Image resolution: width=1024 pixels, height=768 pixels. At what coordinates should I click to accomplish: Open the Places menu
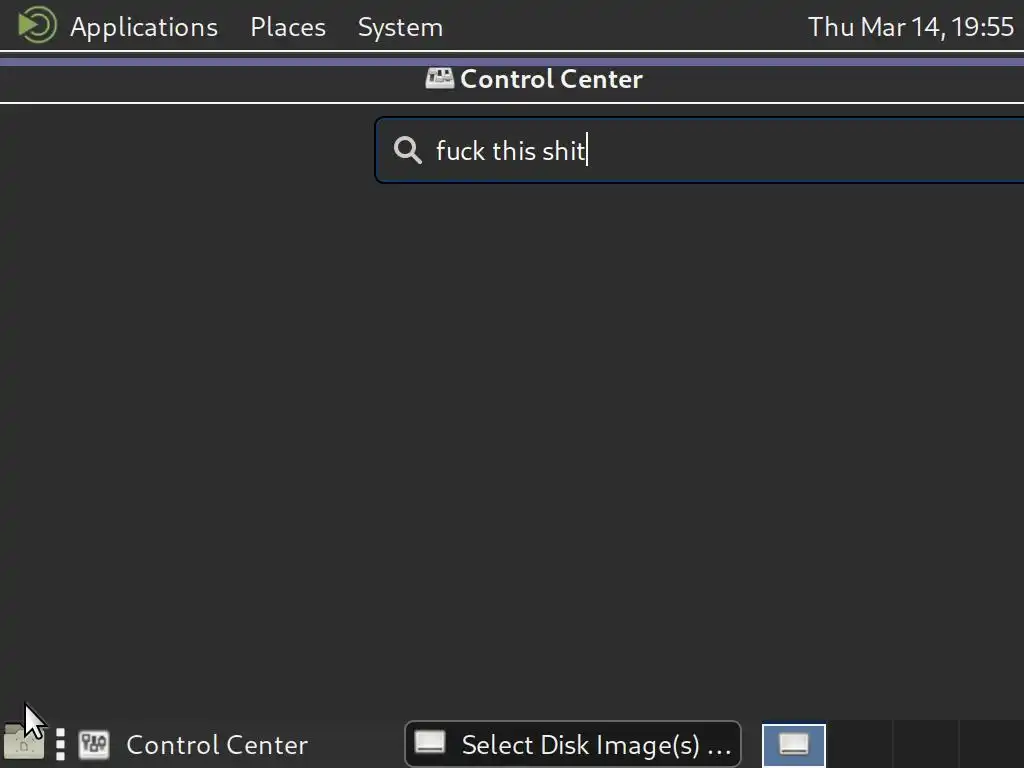[288, 27]
